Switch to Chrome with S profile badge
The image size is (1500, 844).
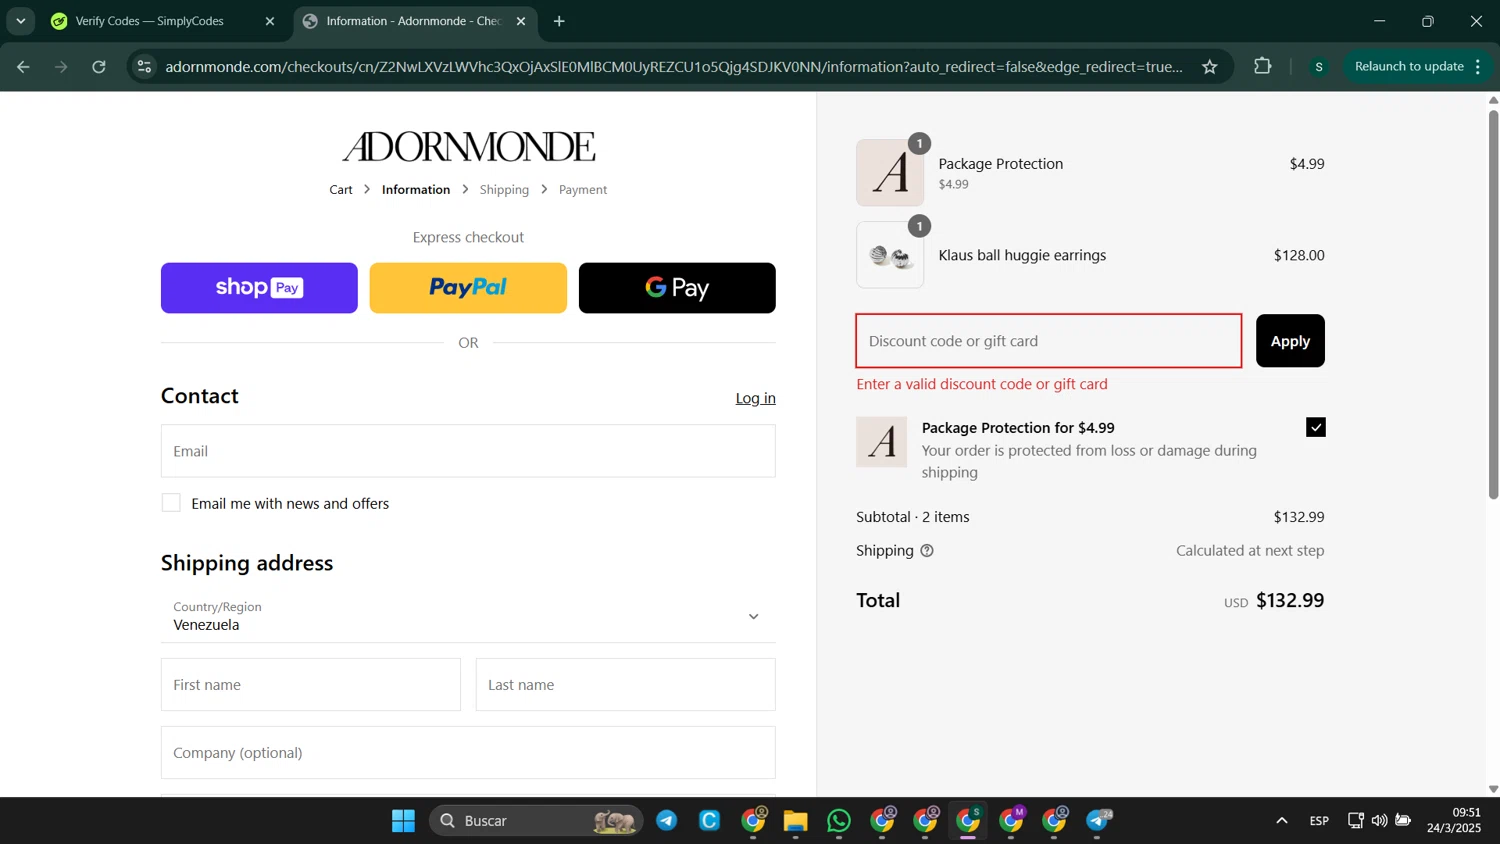click(x=969, y=821)
